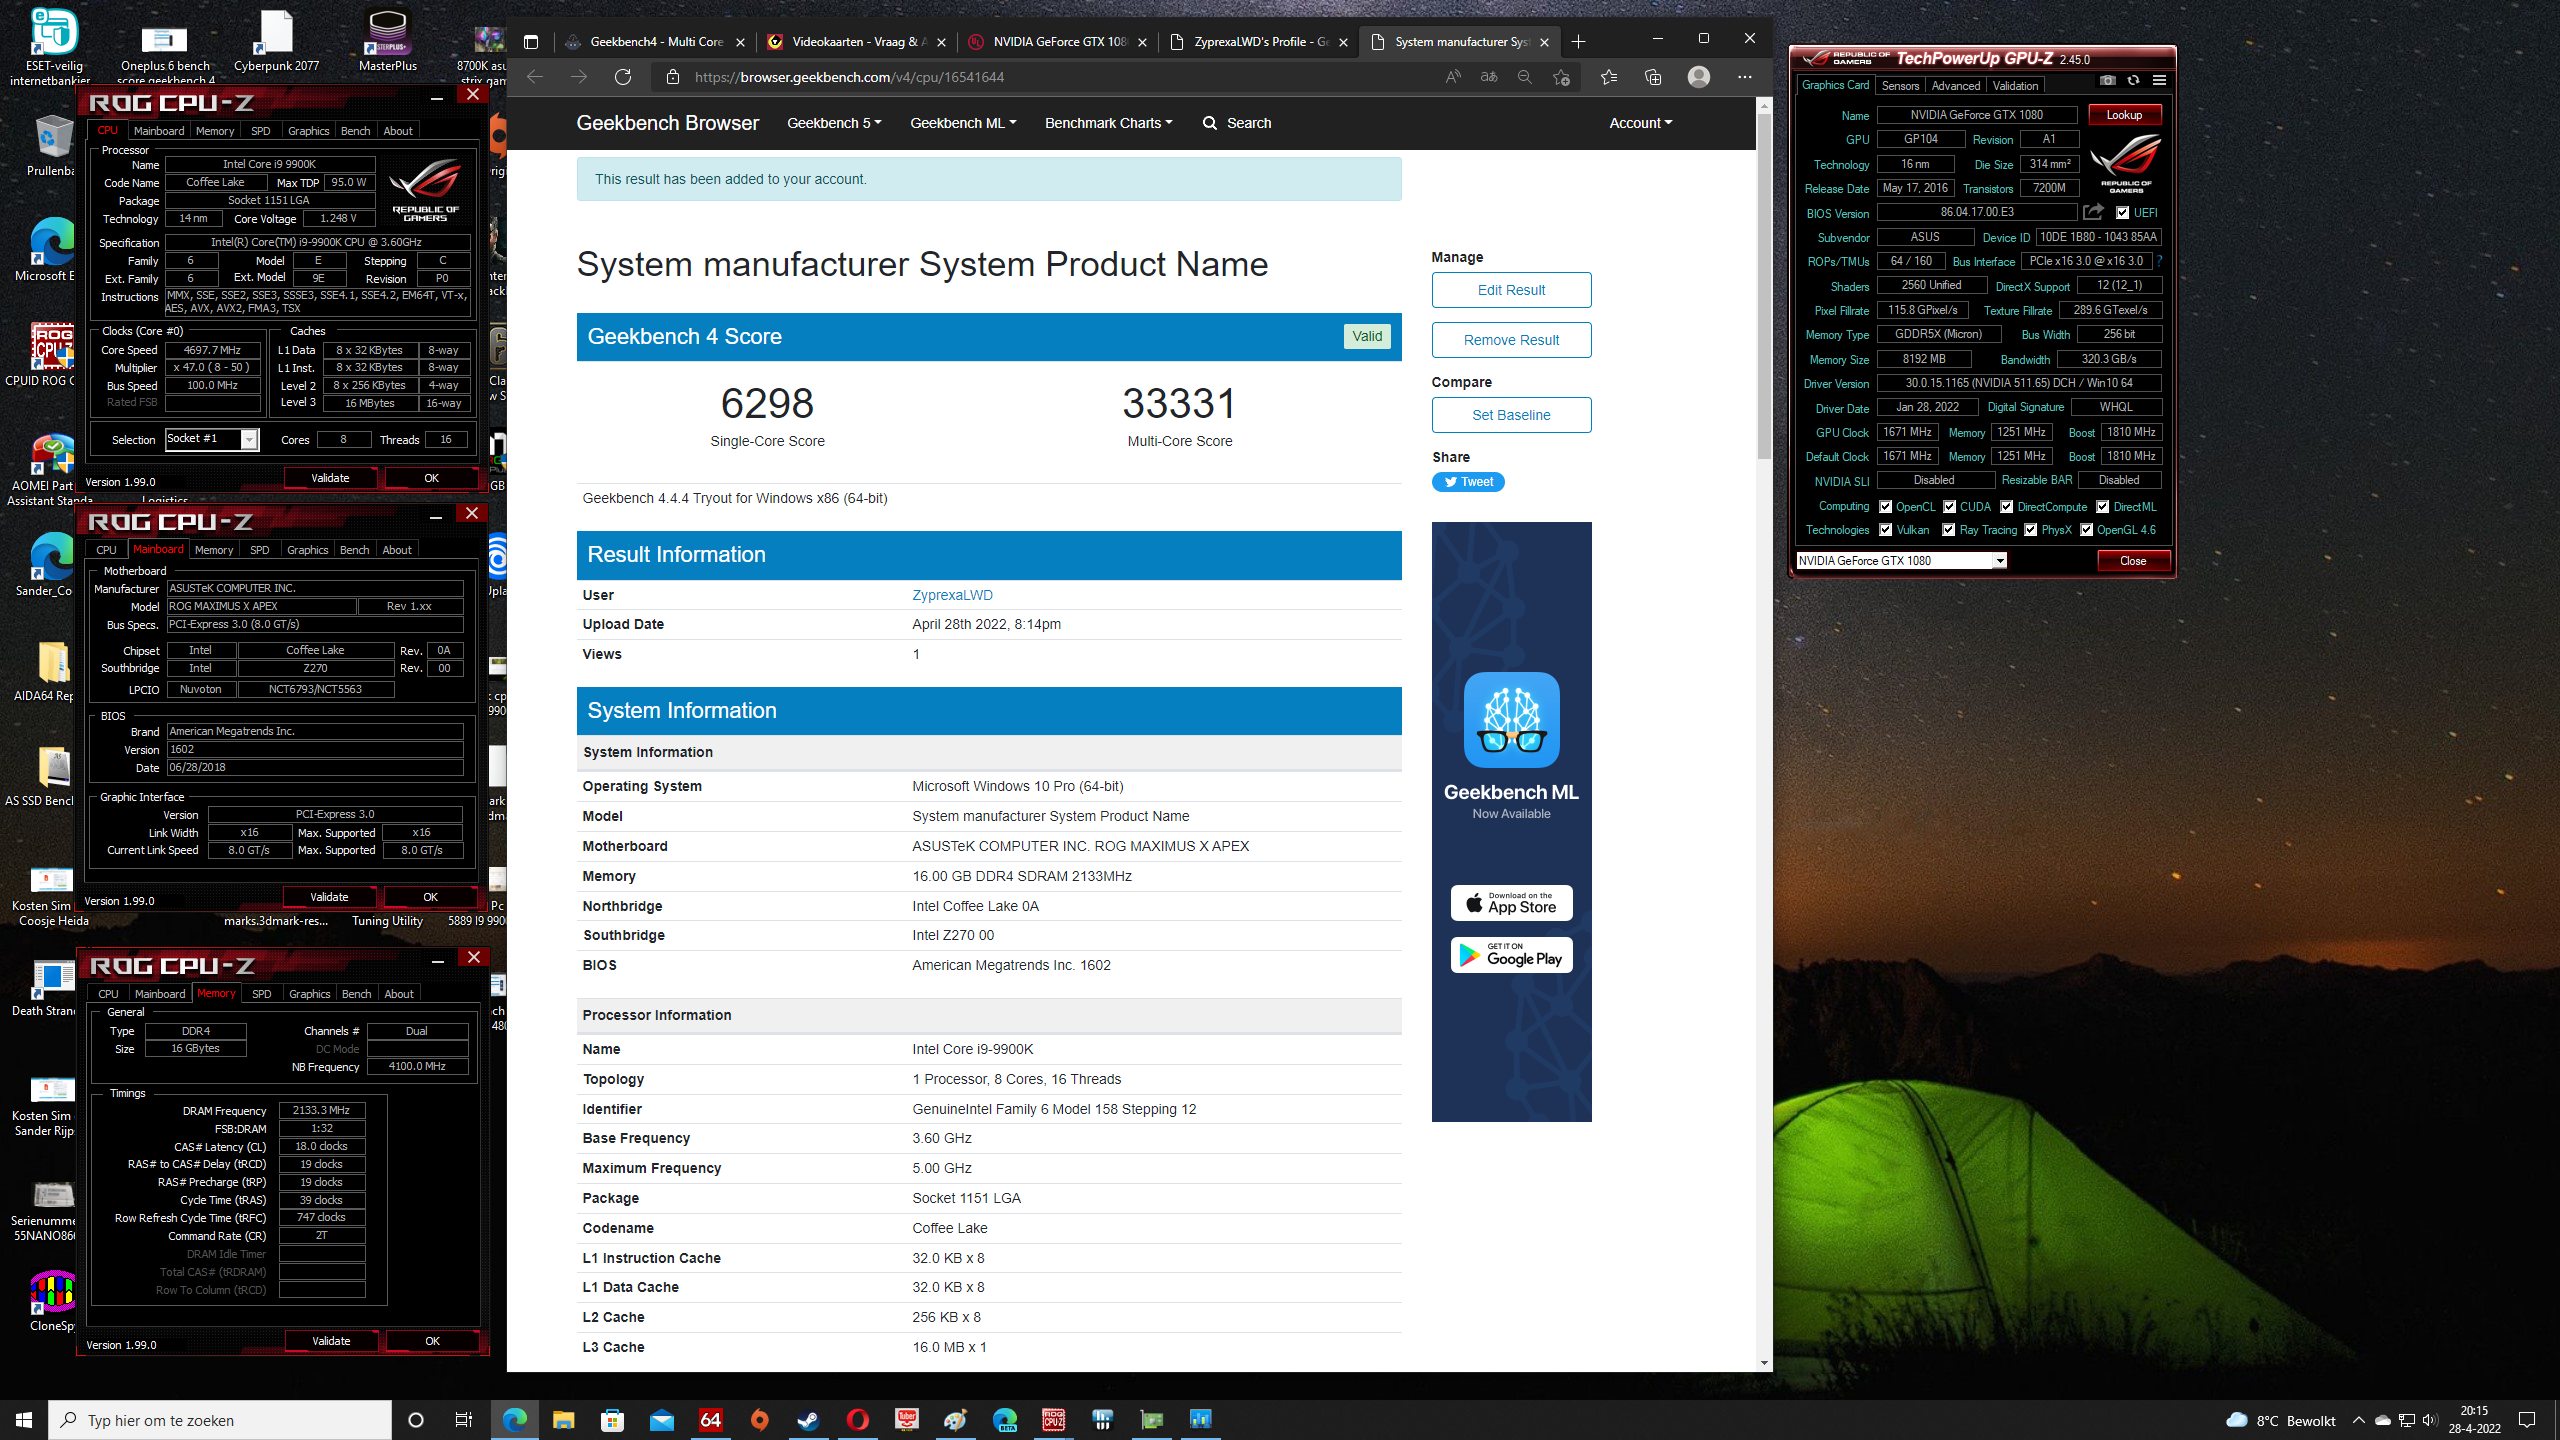Toggle PhysX checkbox in GPU-Z
The image size is (2560, 1440).
[2030, 530]
